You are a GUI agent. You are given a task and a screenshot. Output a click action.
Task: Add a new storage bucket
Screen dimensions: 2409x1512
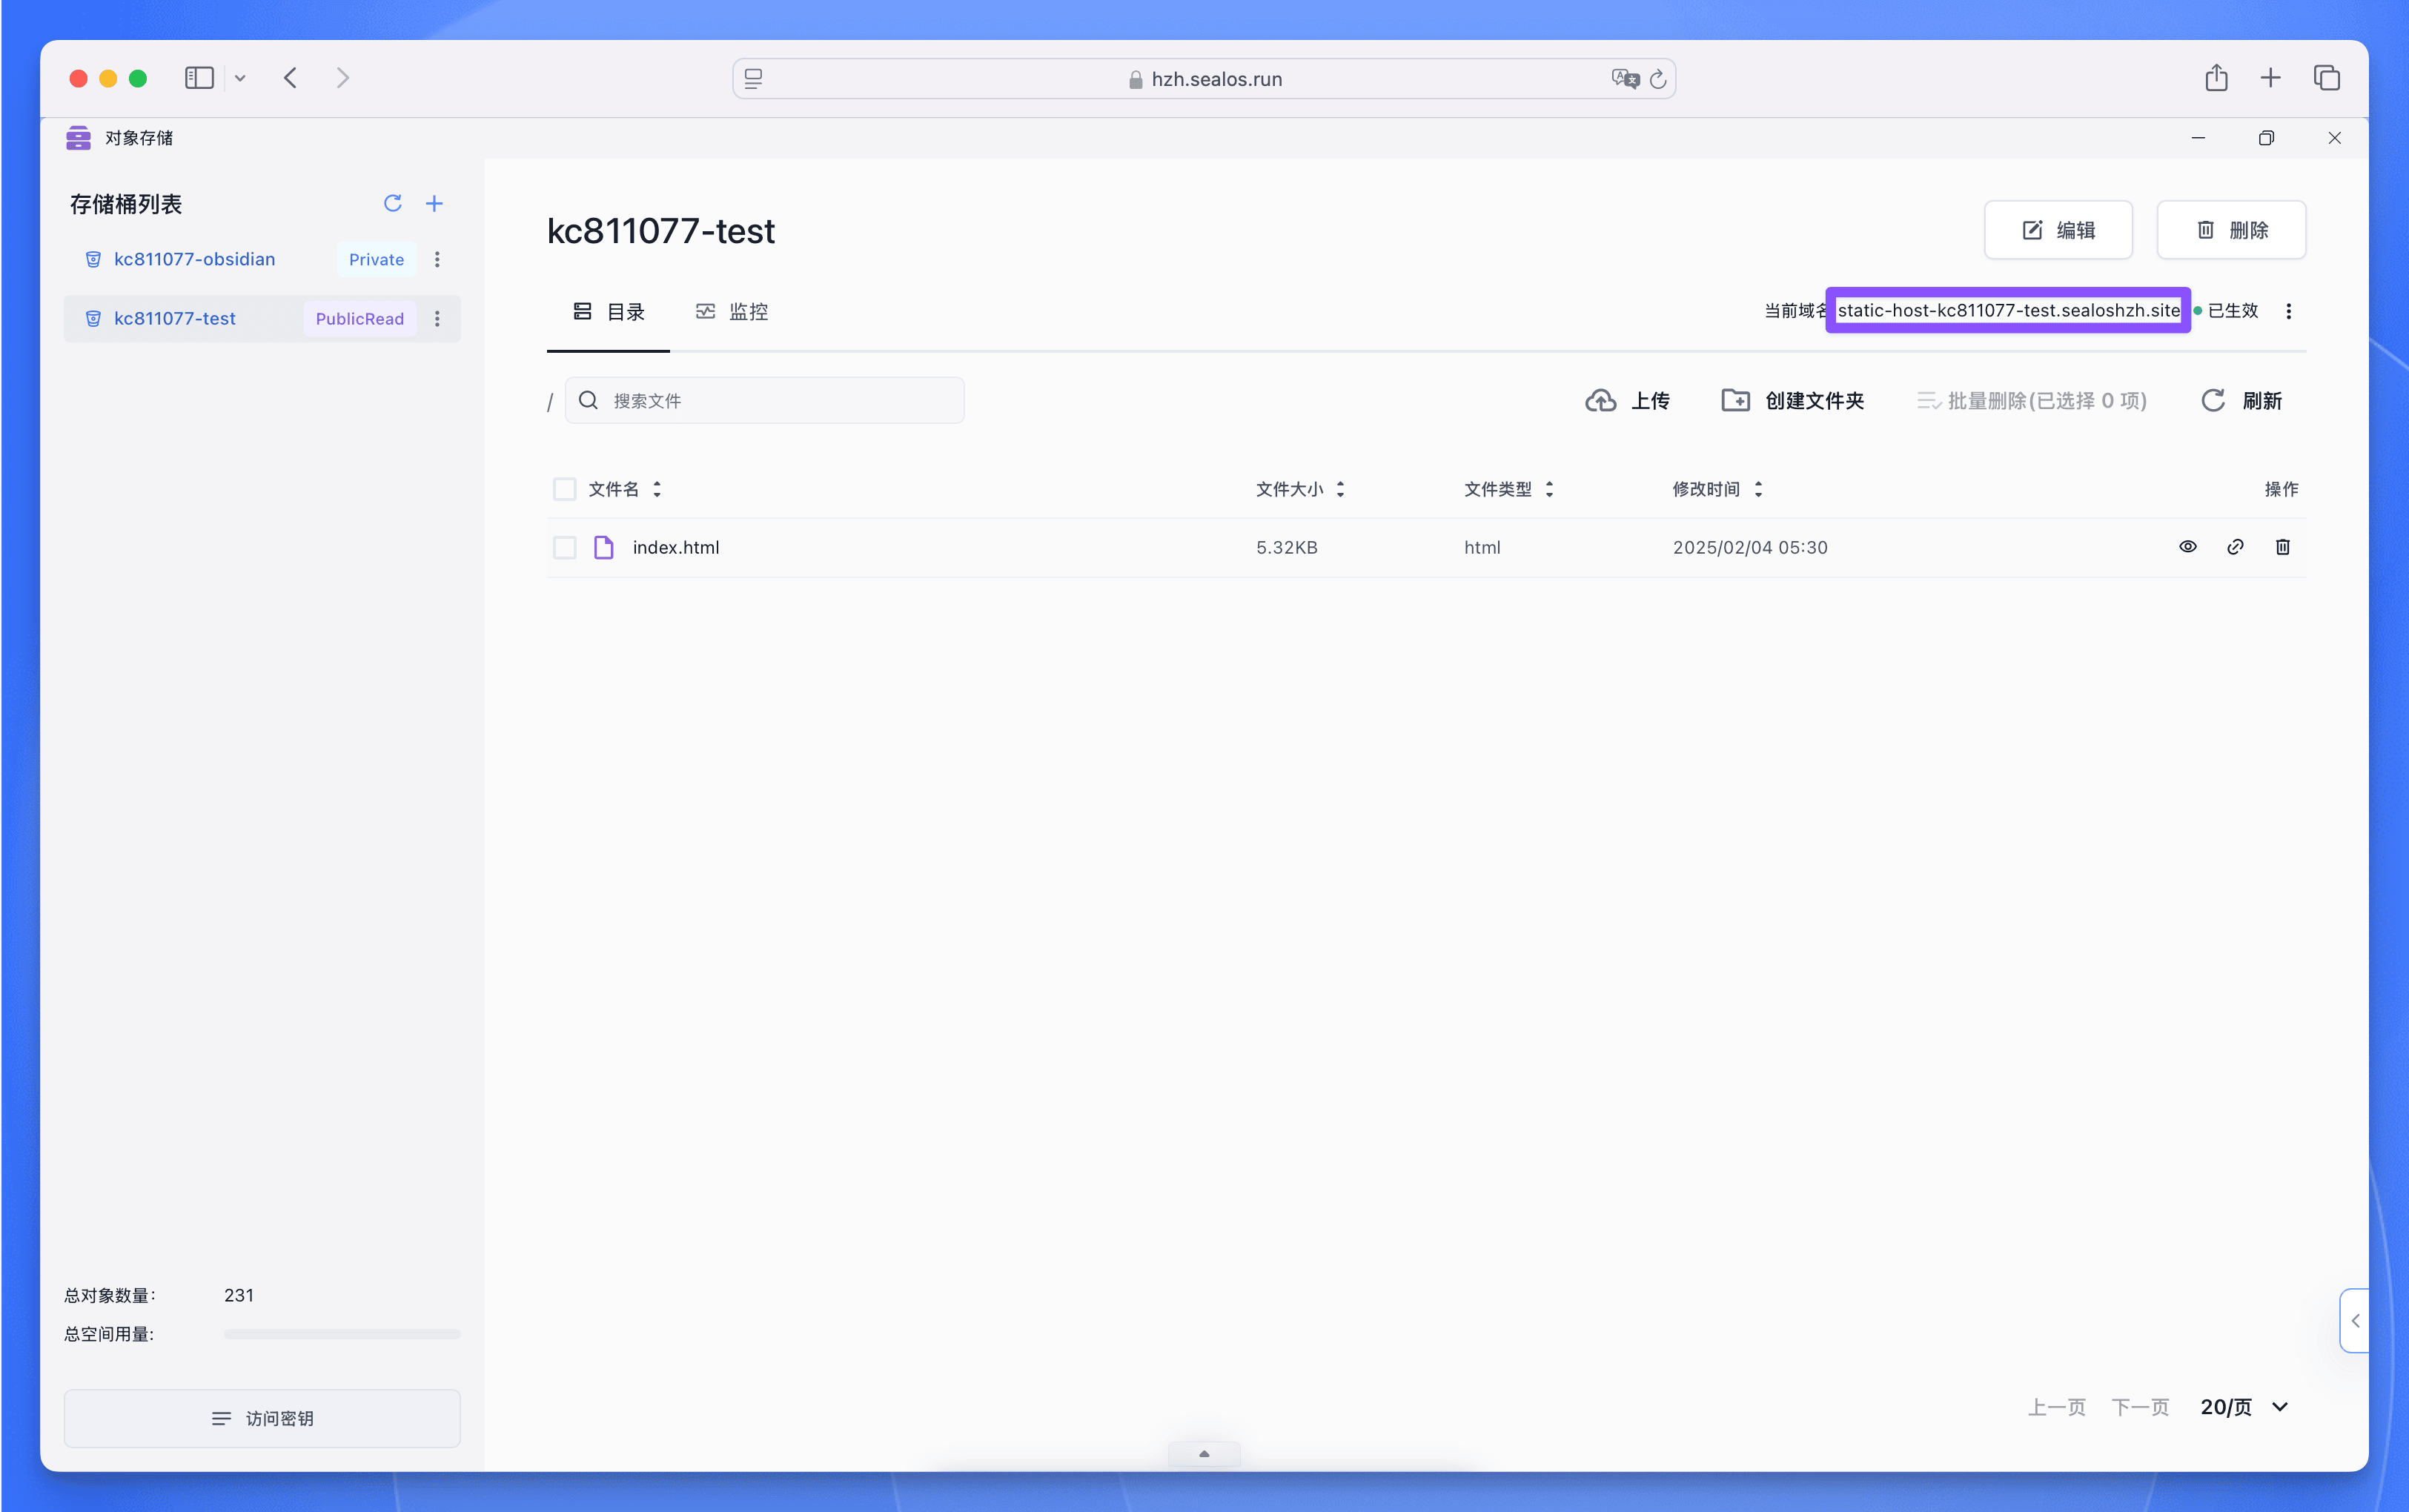tap(434, 204)
